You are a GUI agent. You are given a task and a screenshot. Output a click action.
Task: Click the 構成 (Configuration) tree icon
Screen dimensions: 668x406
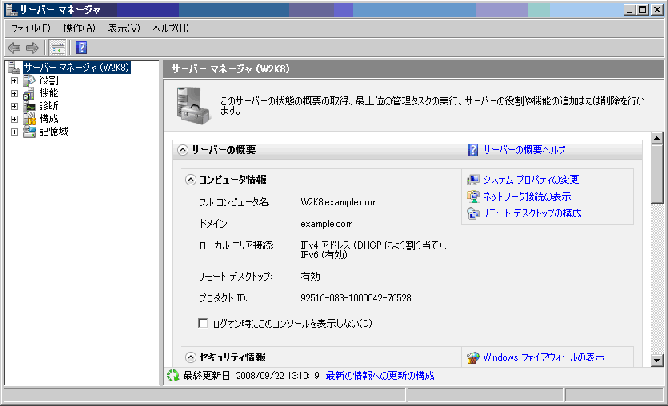tap(29, 119)
